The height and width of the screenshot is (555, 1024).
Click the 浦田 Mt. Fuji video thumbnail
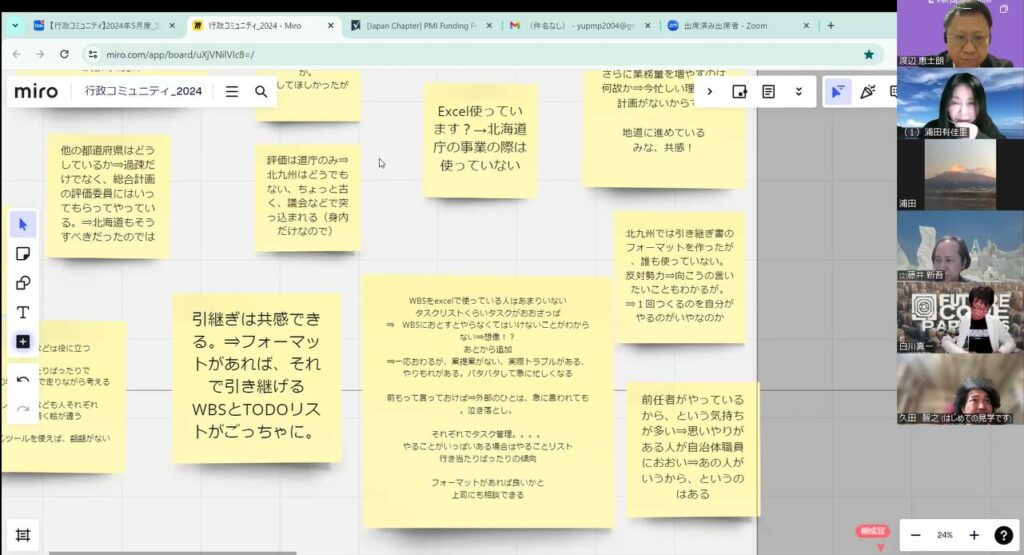point(960,174)
